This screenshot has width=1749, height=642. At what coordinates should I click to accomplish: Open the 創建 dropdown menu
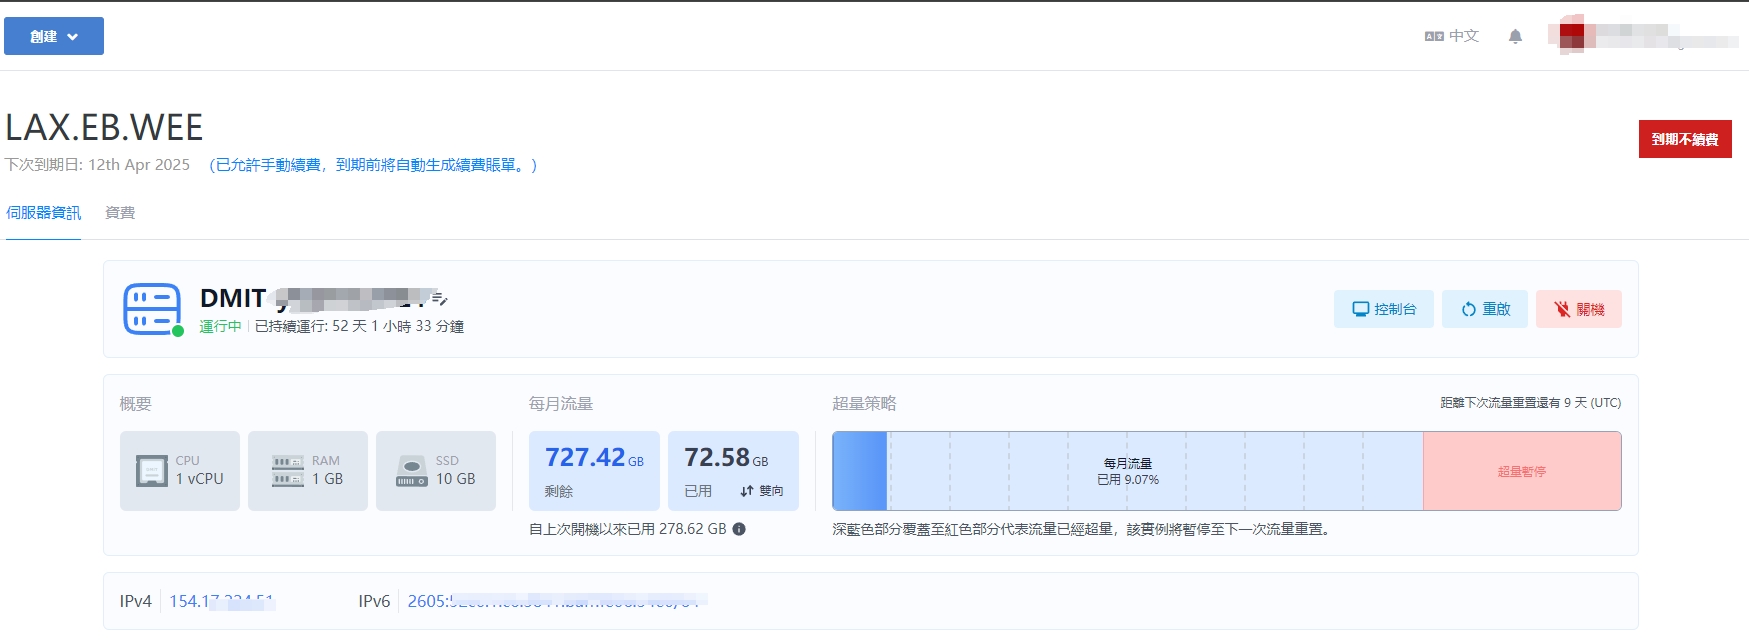tap(54, 36)
